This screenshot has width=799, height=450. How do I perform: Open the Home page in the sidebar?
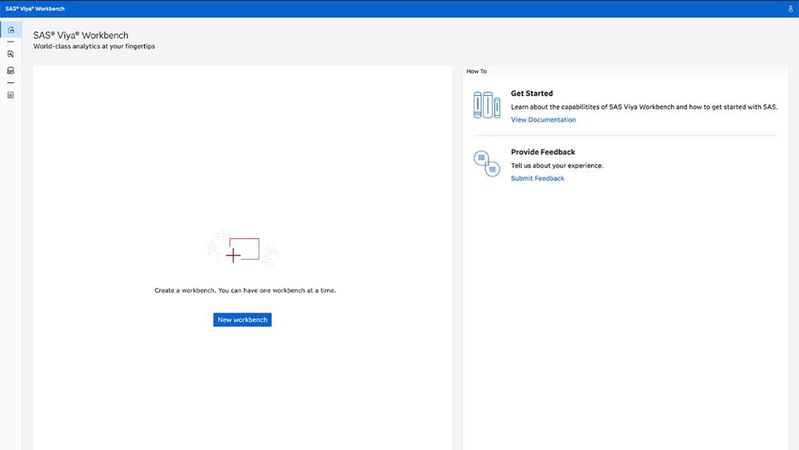(x=11, y=30)
